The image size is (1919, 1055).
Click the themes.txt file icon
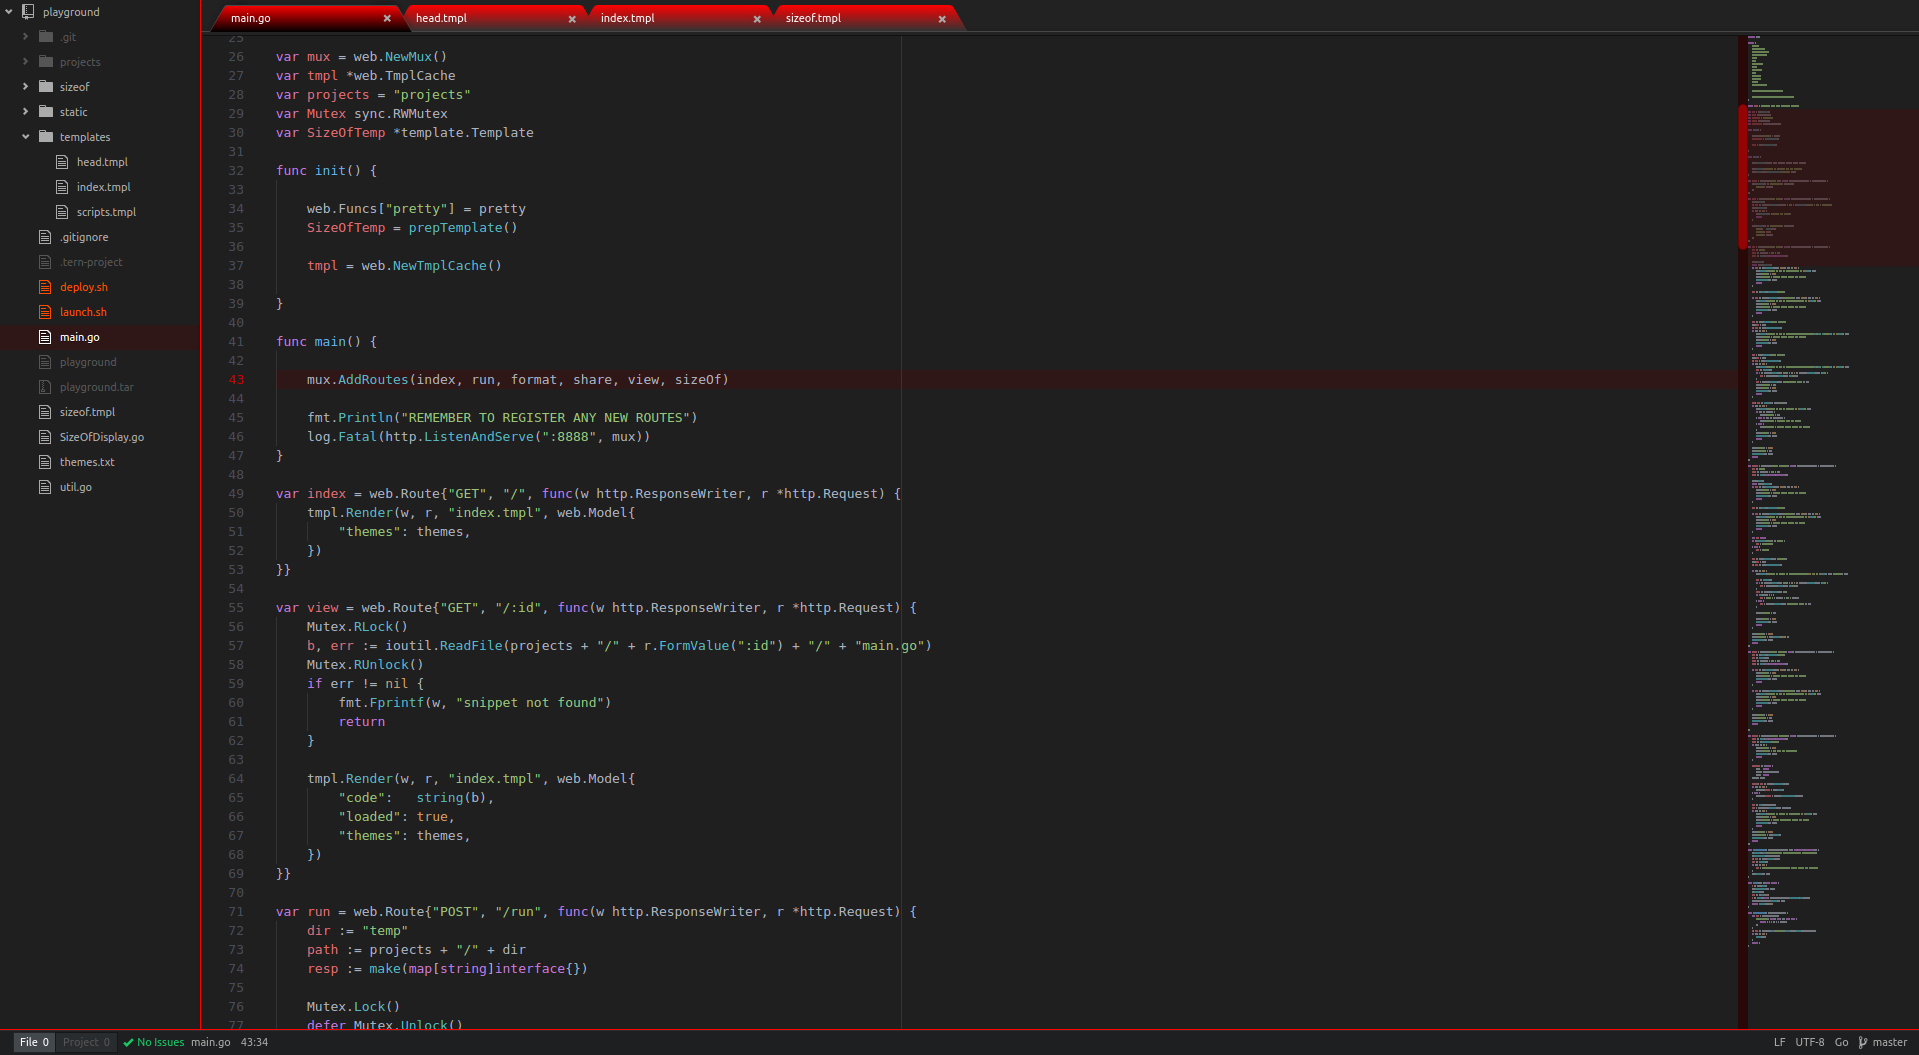(45, 462)
